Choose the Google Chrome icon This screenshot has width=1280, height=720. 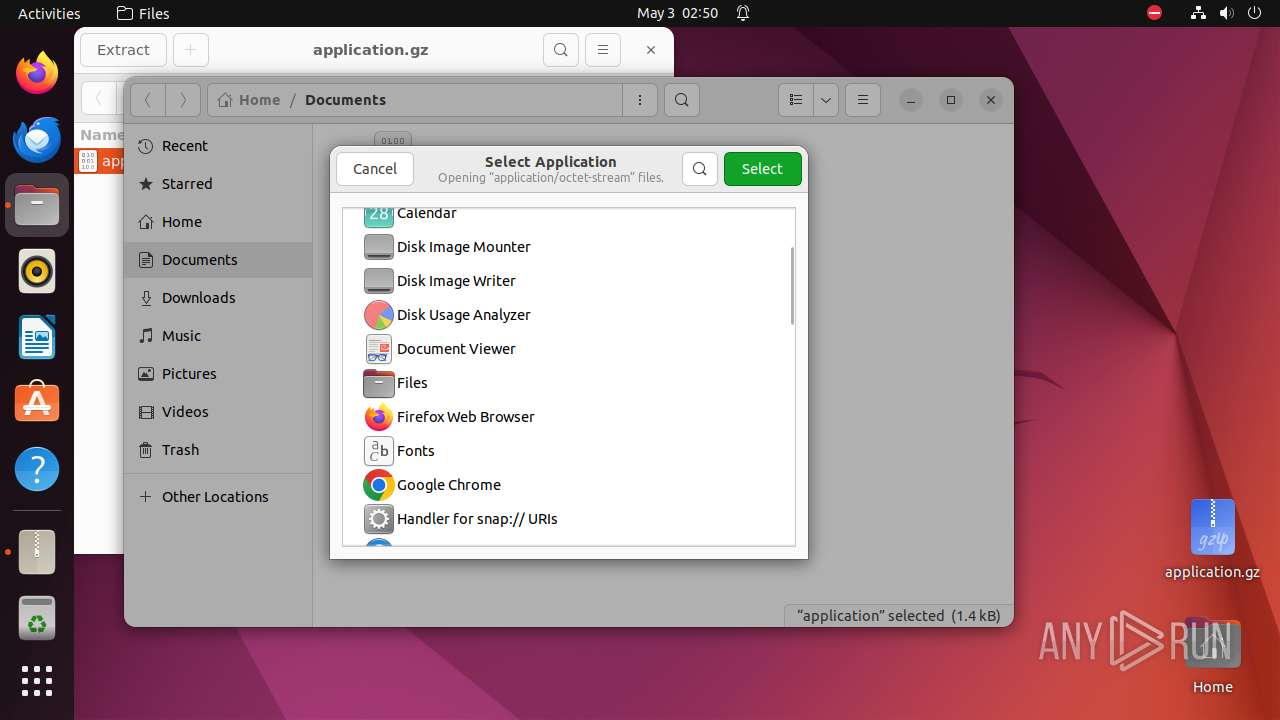point(379,485)
